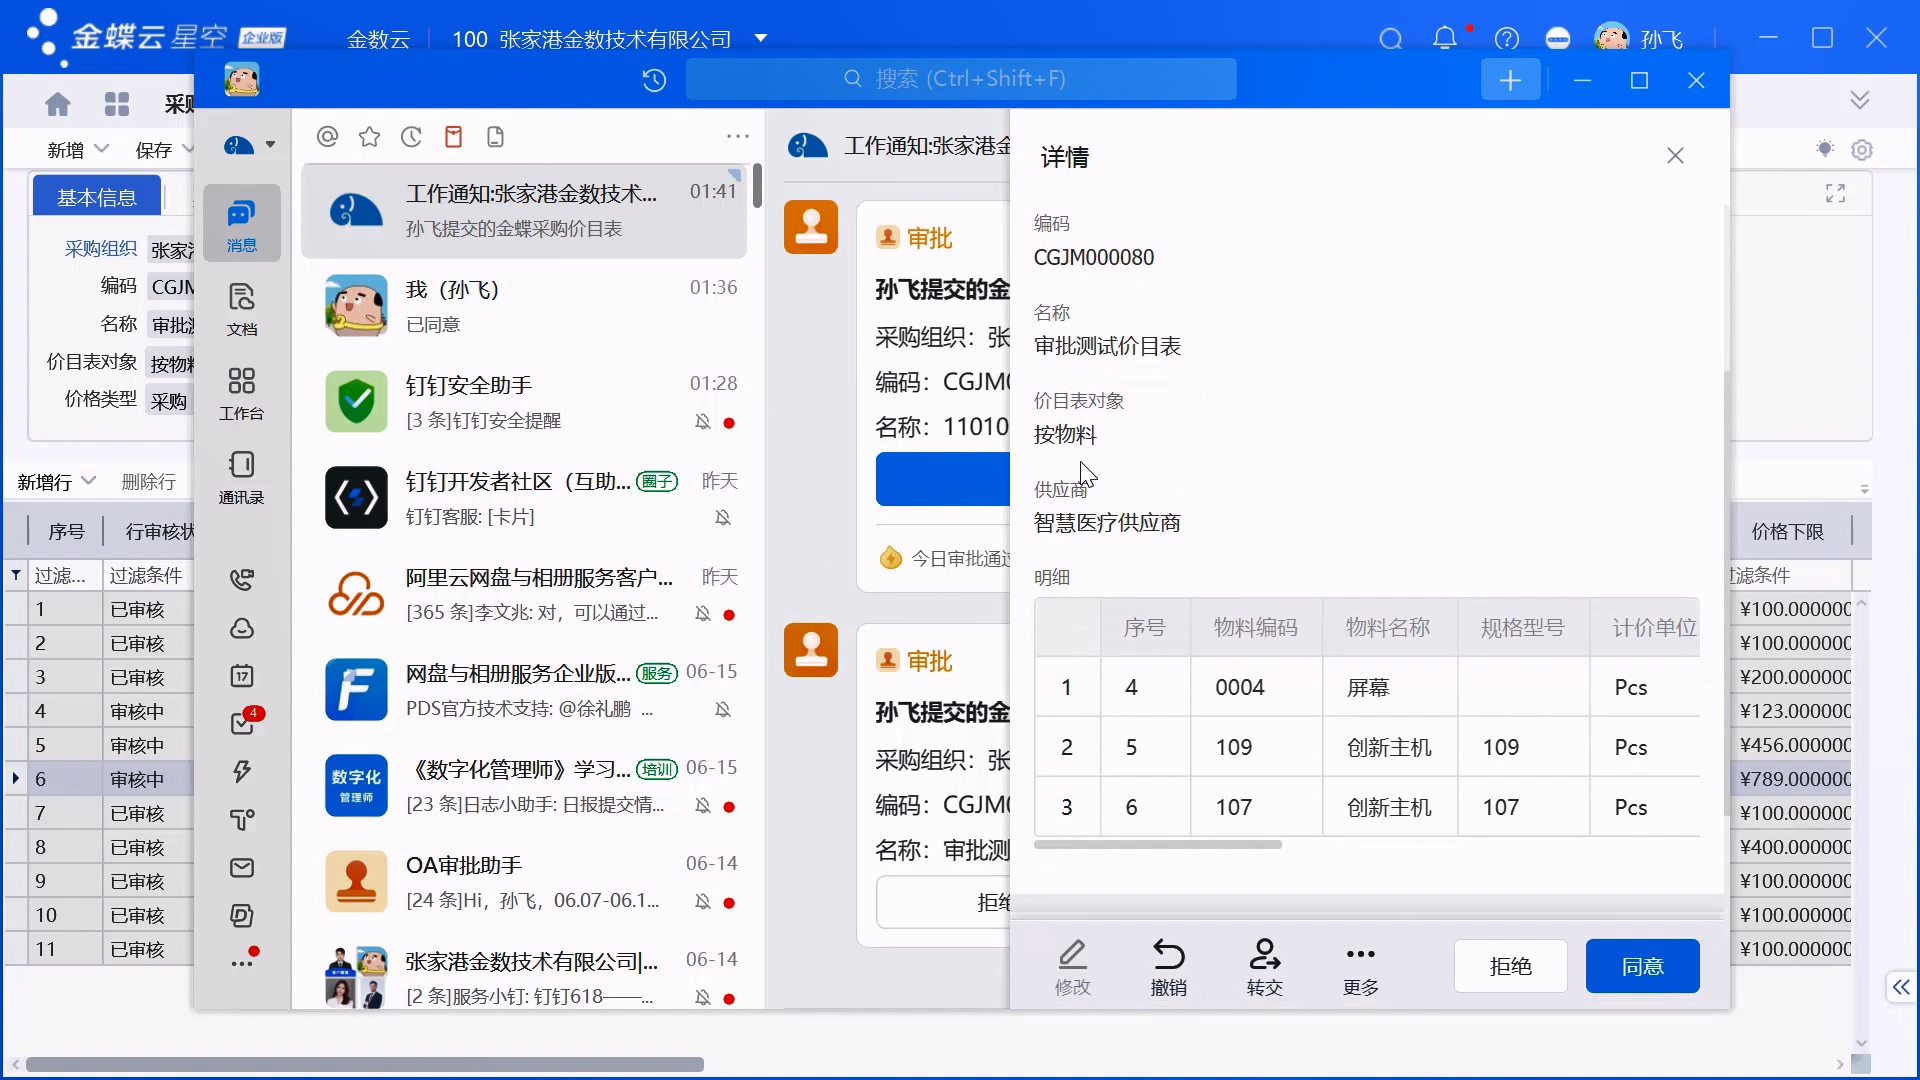The image size is (1920, 1080).
Task: Close the 详情 details panel
Action: (1675, 156)
